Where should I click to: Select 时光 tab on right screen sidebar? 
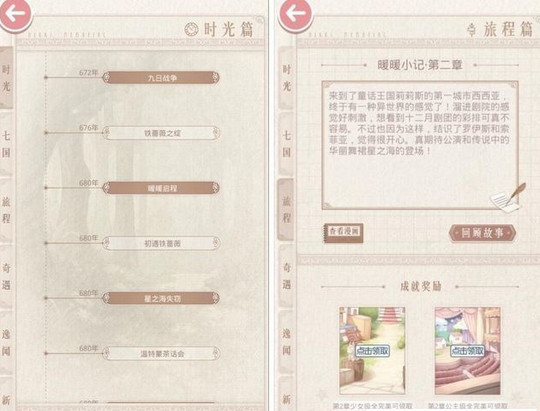[x=287, y=78]
